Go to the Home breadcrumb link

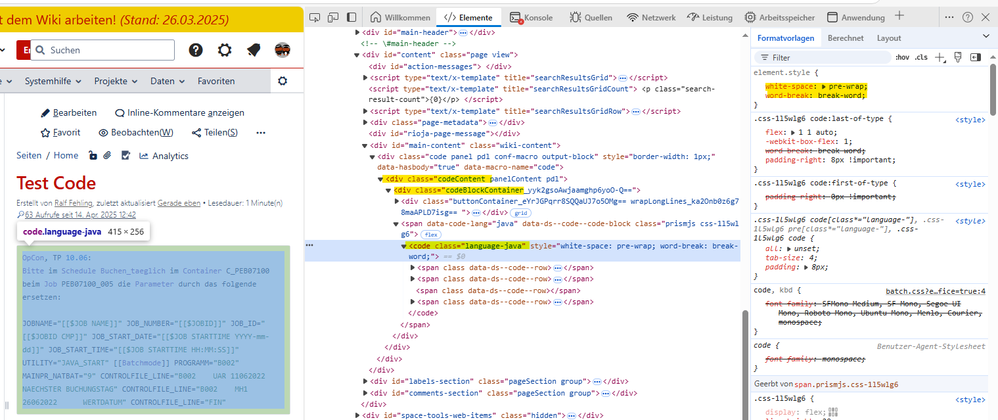pos(66,155)
